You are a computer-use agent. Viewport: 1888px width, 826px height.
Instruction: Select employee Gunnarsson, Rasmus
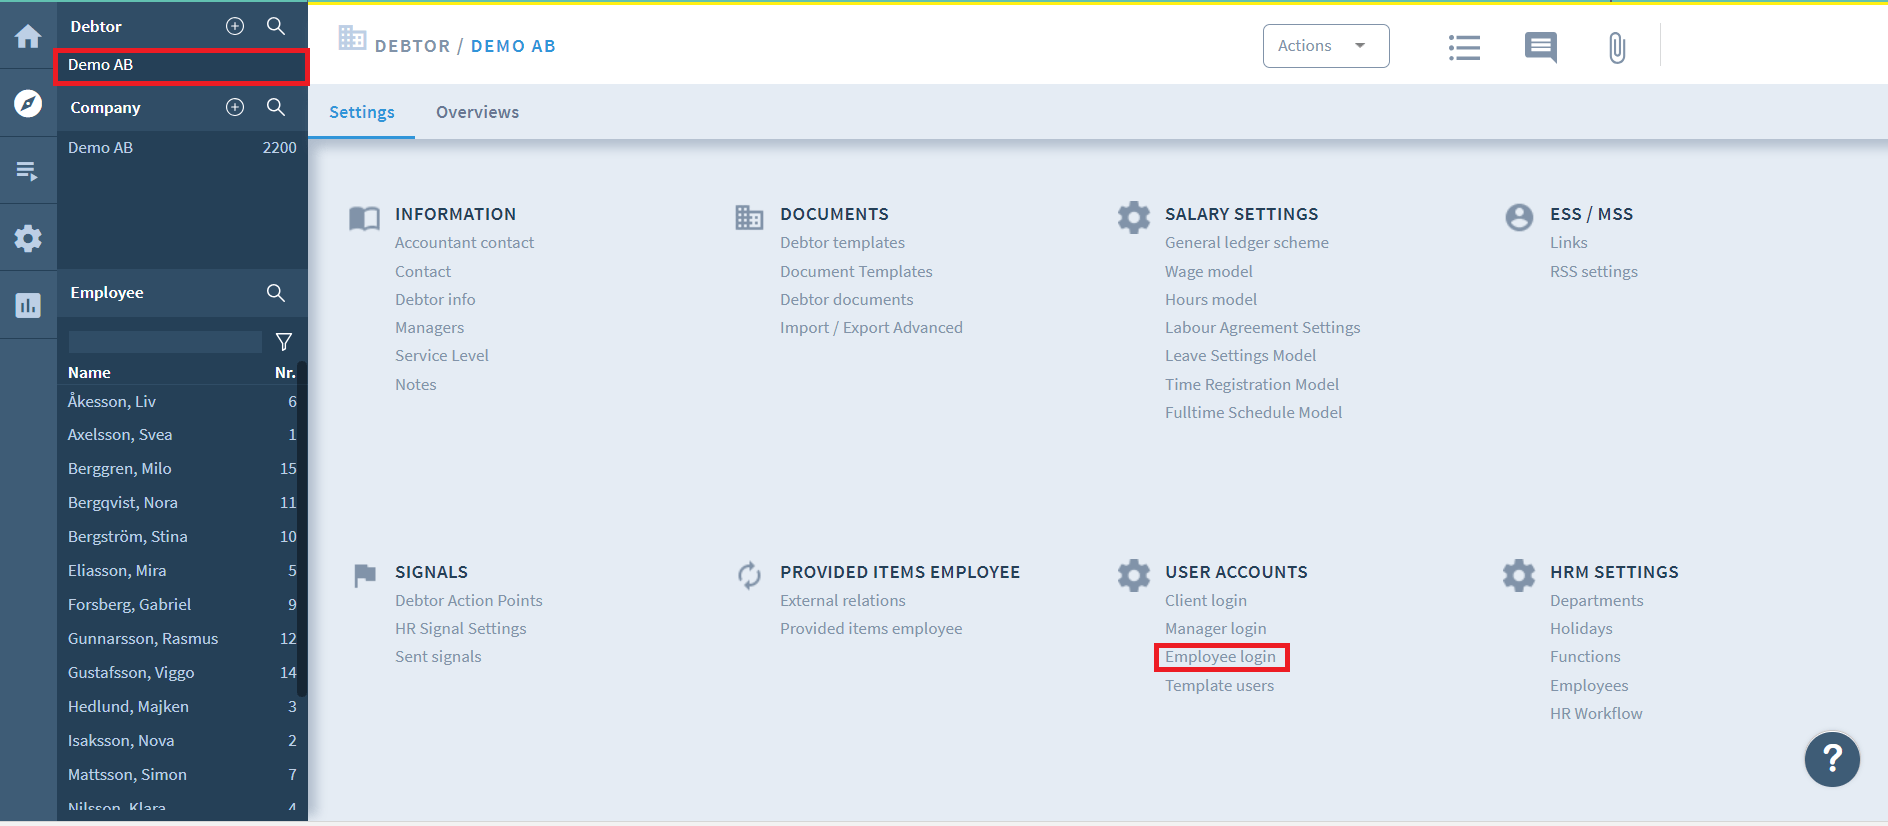click(x=182, y=639)
